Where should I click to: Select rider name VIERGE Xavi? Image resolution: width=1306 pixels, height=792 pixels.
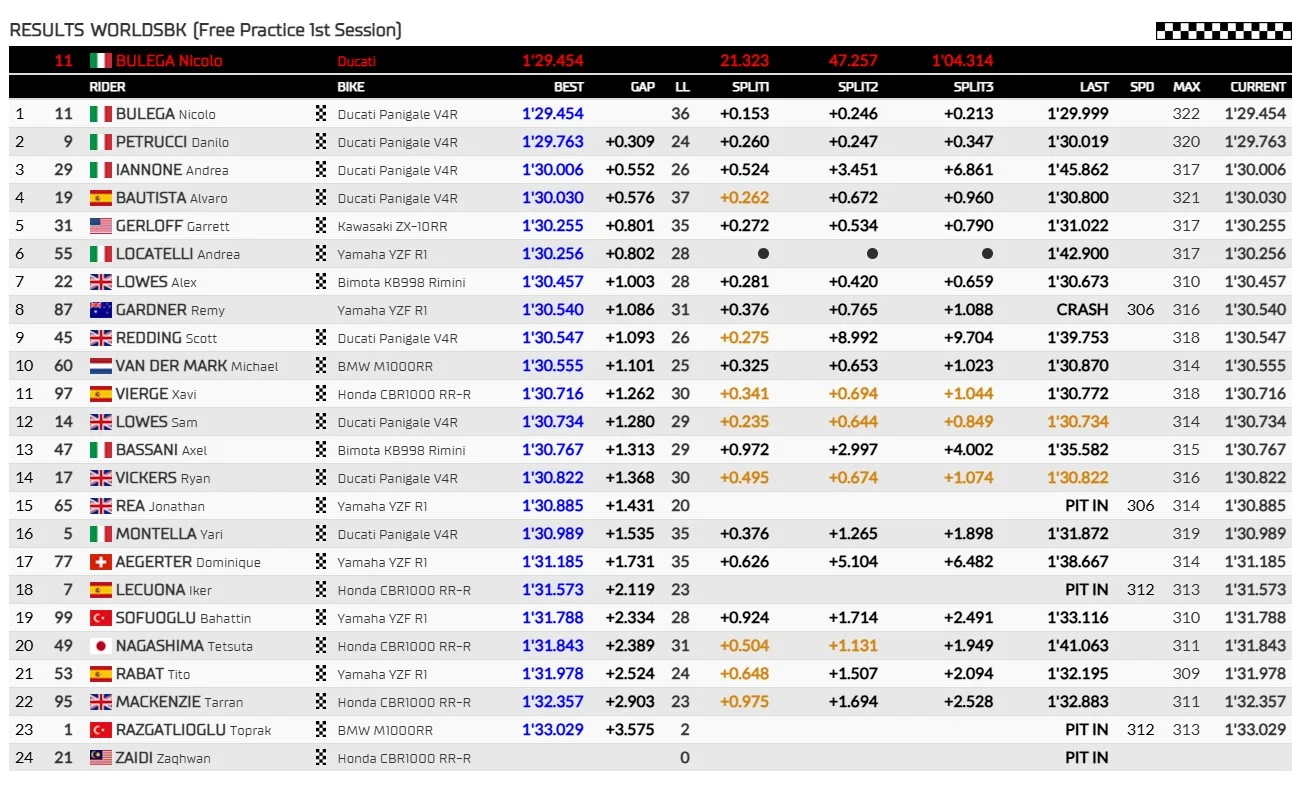coord(156,394)
